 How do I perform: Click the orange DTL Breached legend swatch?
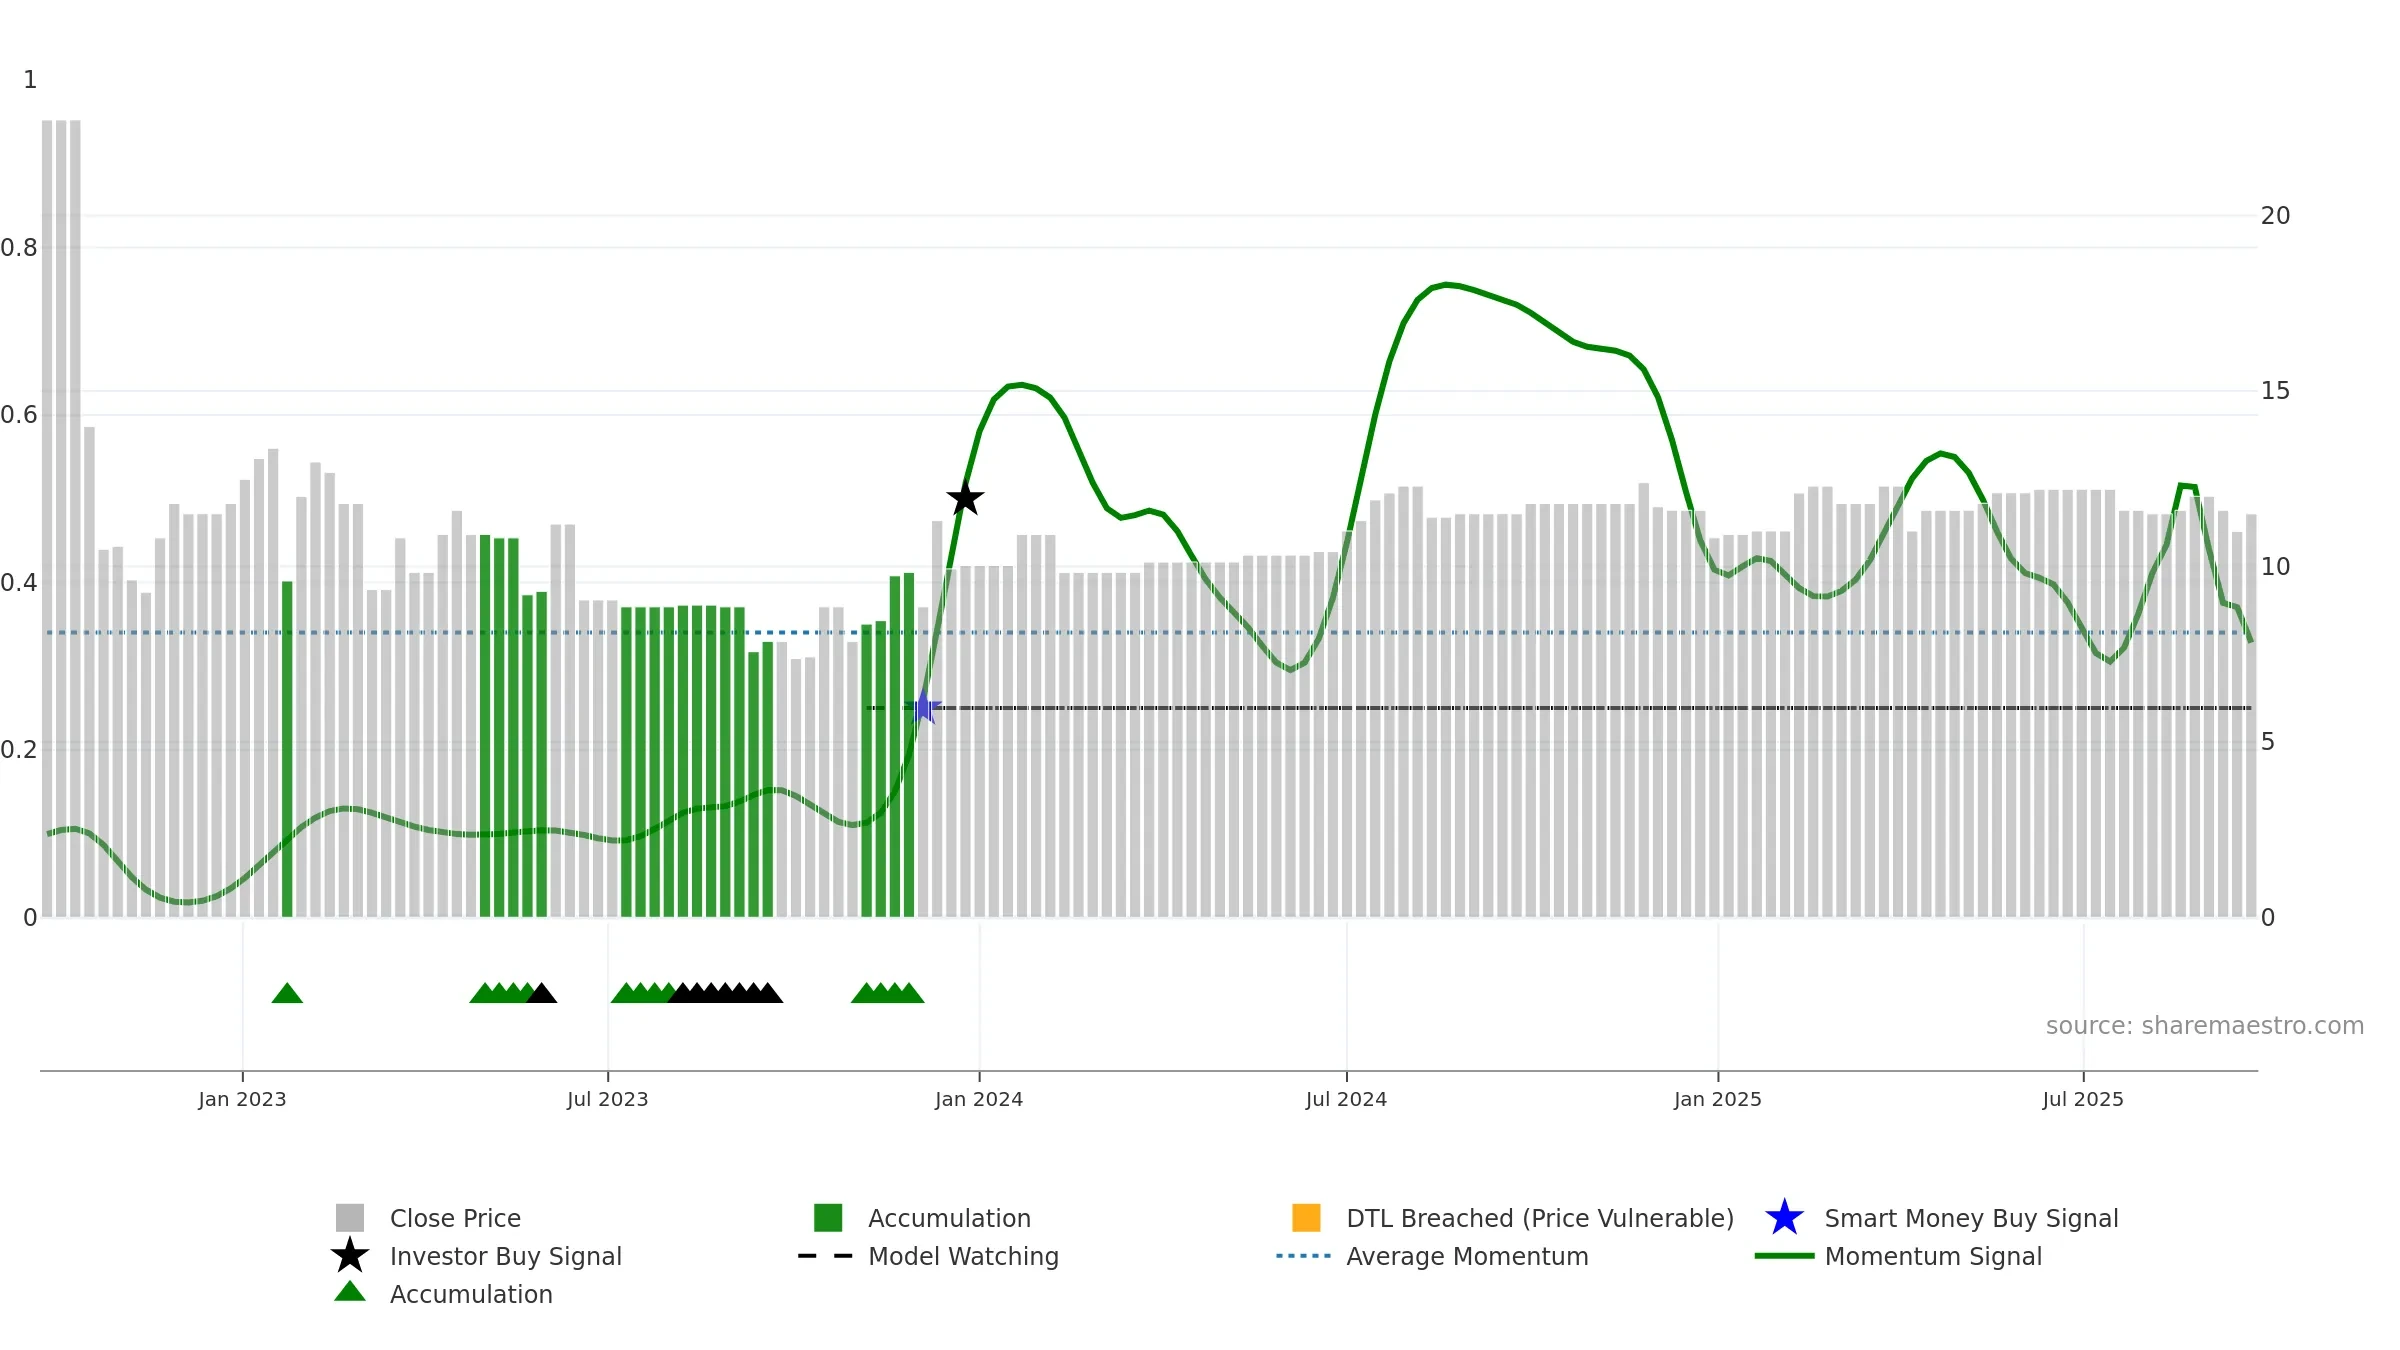click(1306, 1218)
